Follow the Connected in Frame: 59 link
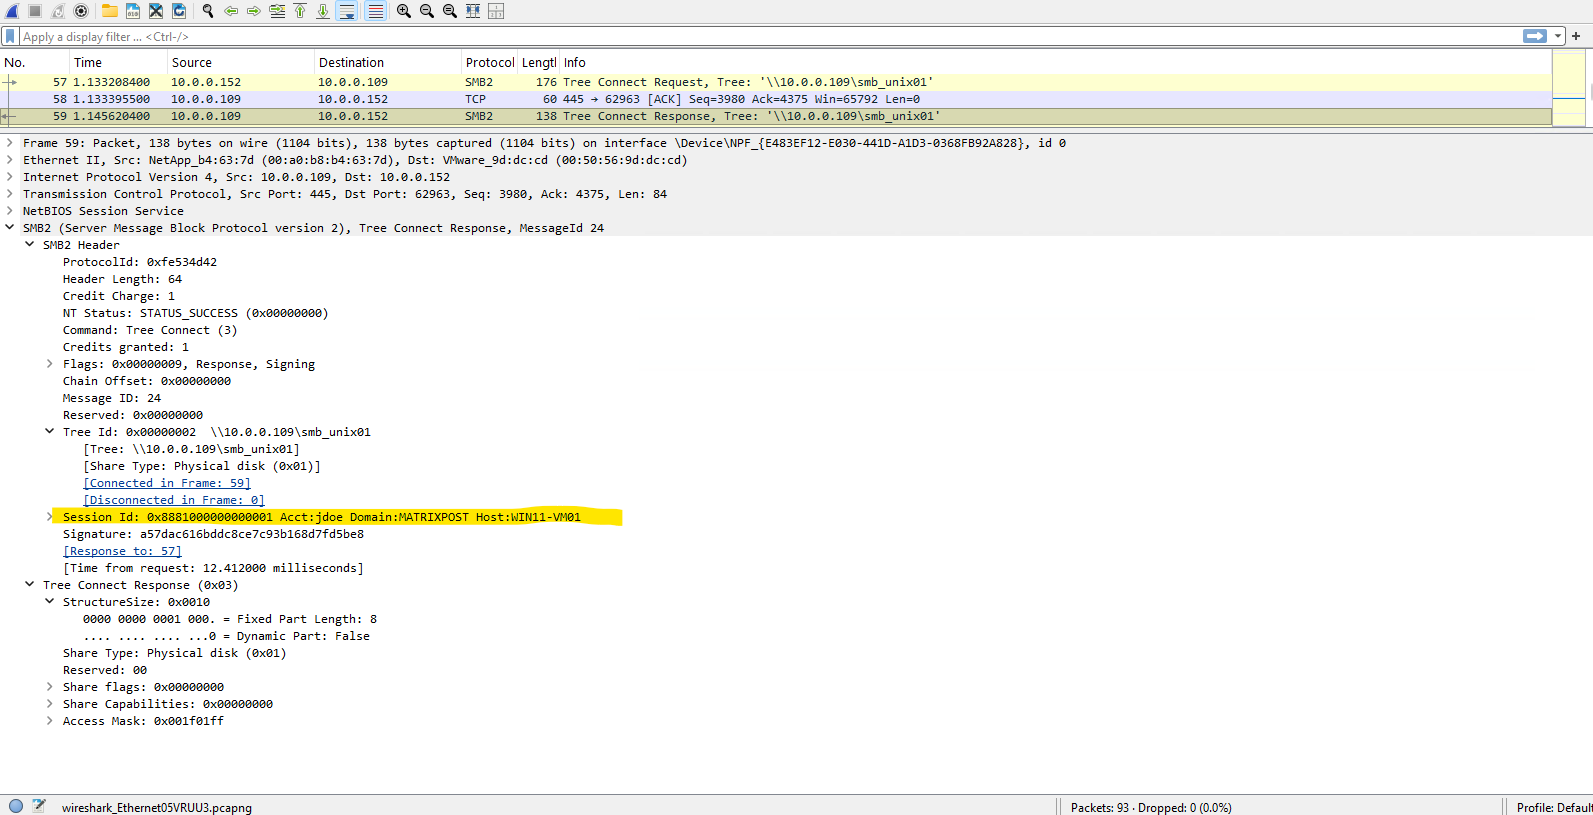The image size is (1593, 815). (x=167, y=483)
